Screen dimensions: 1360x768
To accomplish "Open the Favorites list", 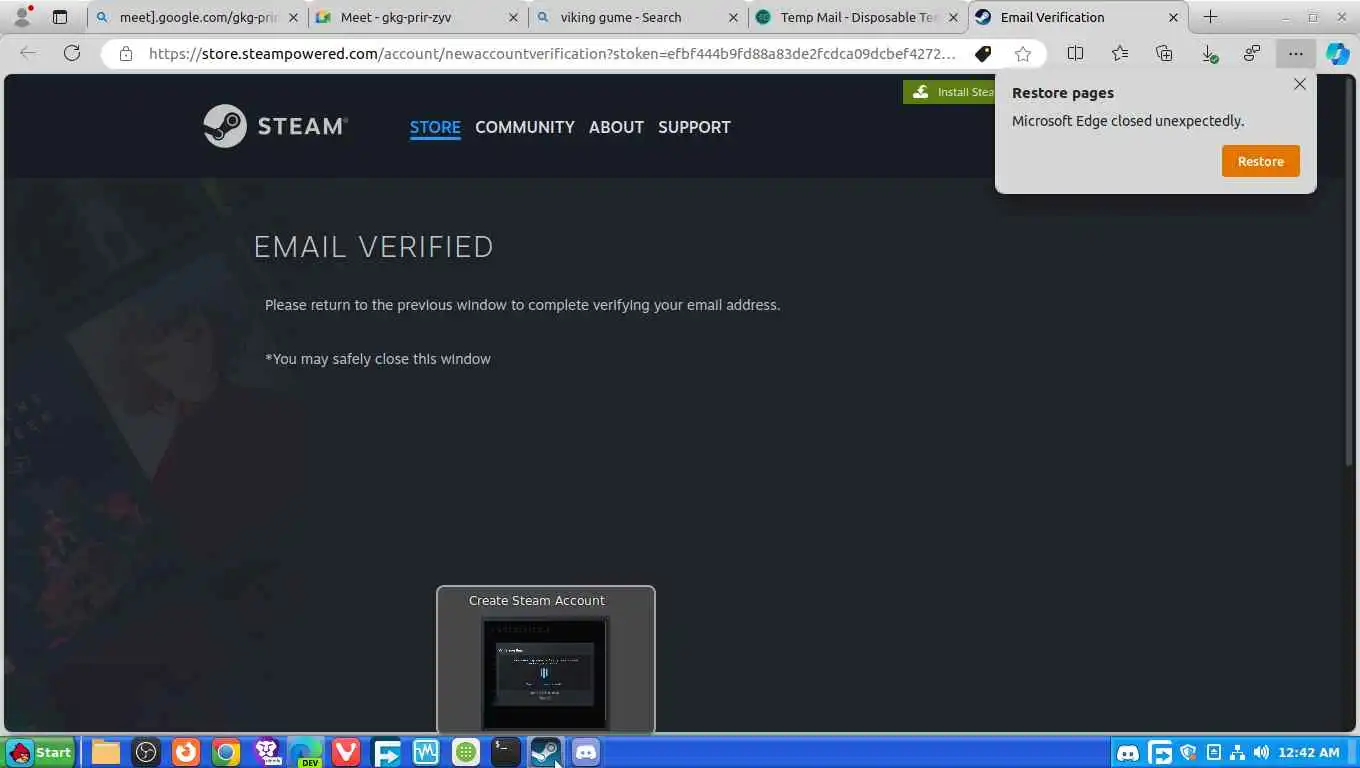I will [1119, 54].
